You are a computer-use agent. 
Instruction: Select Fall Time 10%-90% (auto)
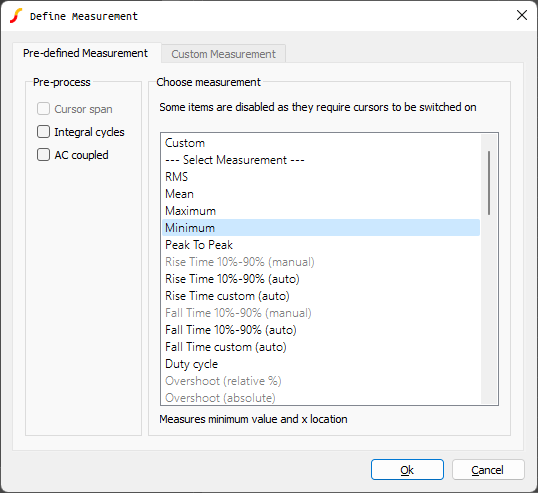[x=321, y=330]
